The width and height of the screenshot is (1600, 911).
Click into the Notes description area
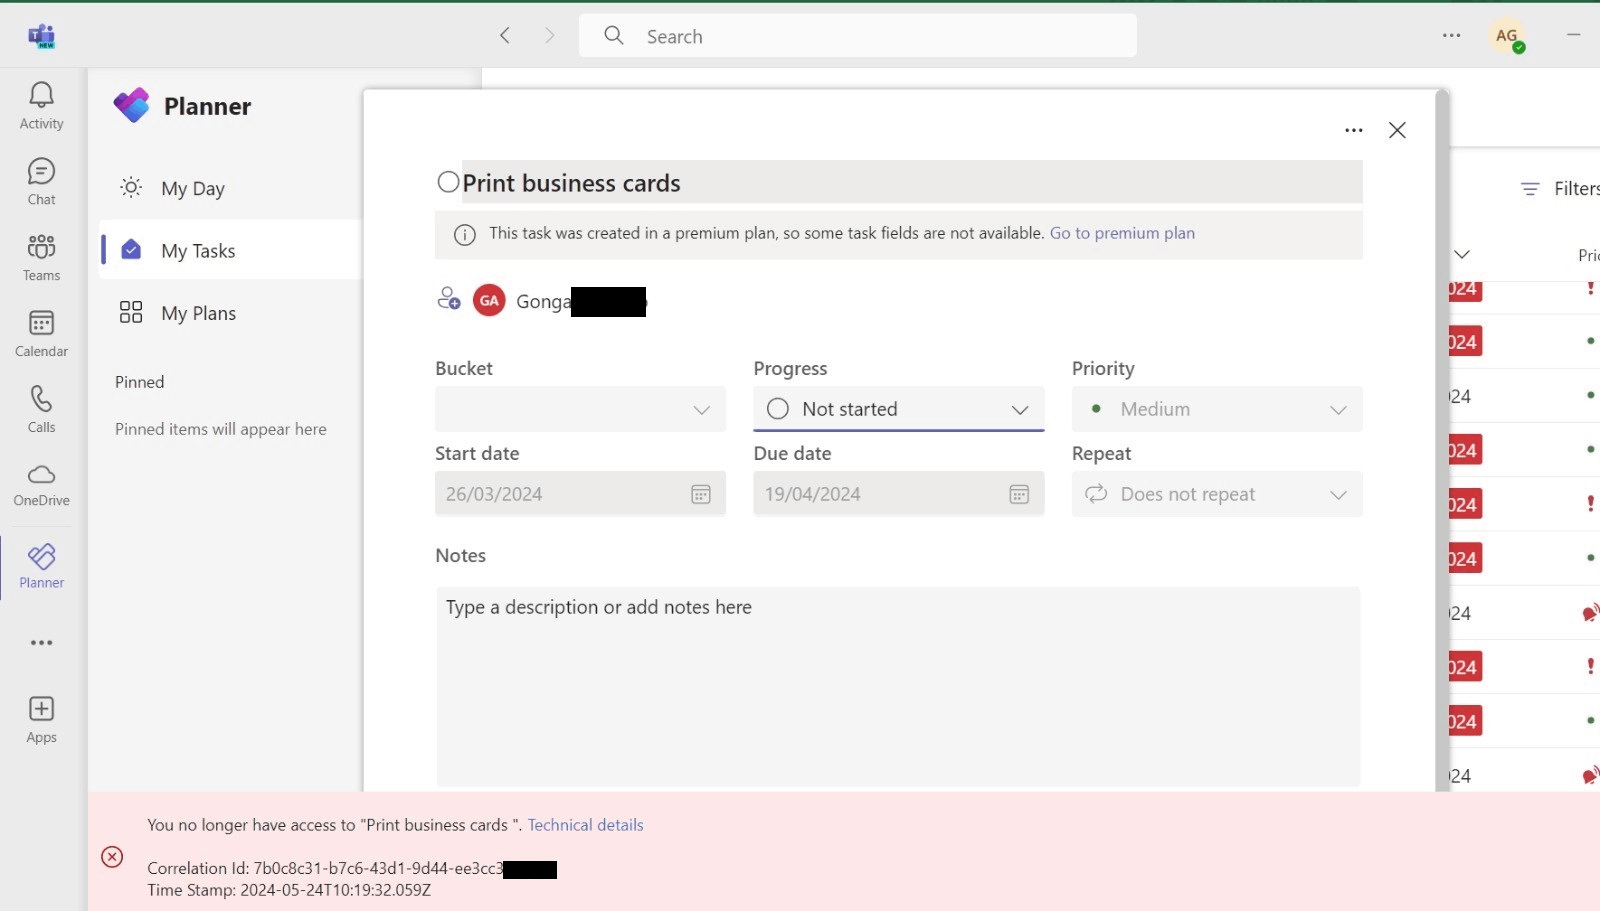[898, 687]
